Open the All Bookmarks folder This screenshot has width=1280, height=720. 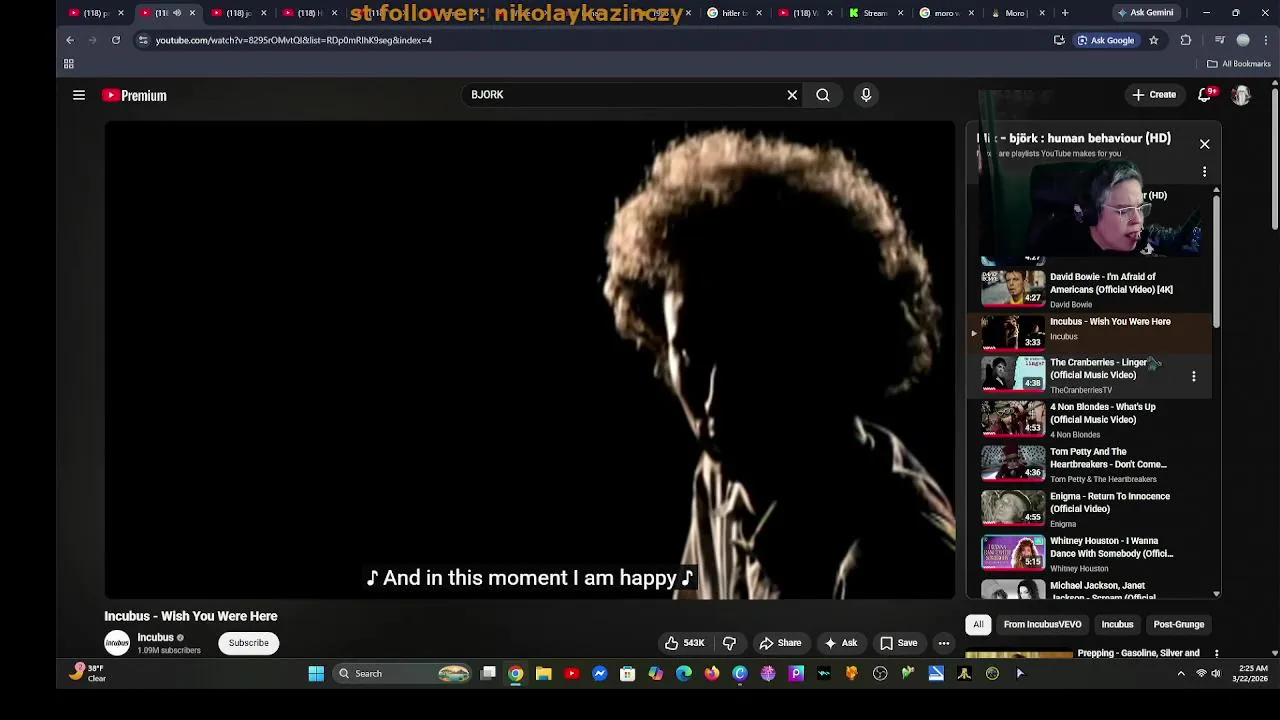(1238, 64)
